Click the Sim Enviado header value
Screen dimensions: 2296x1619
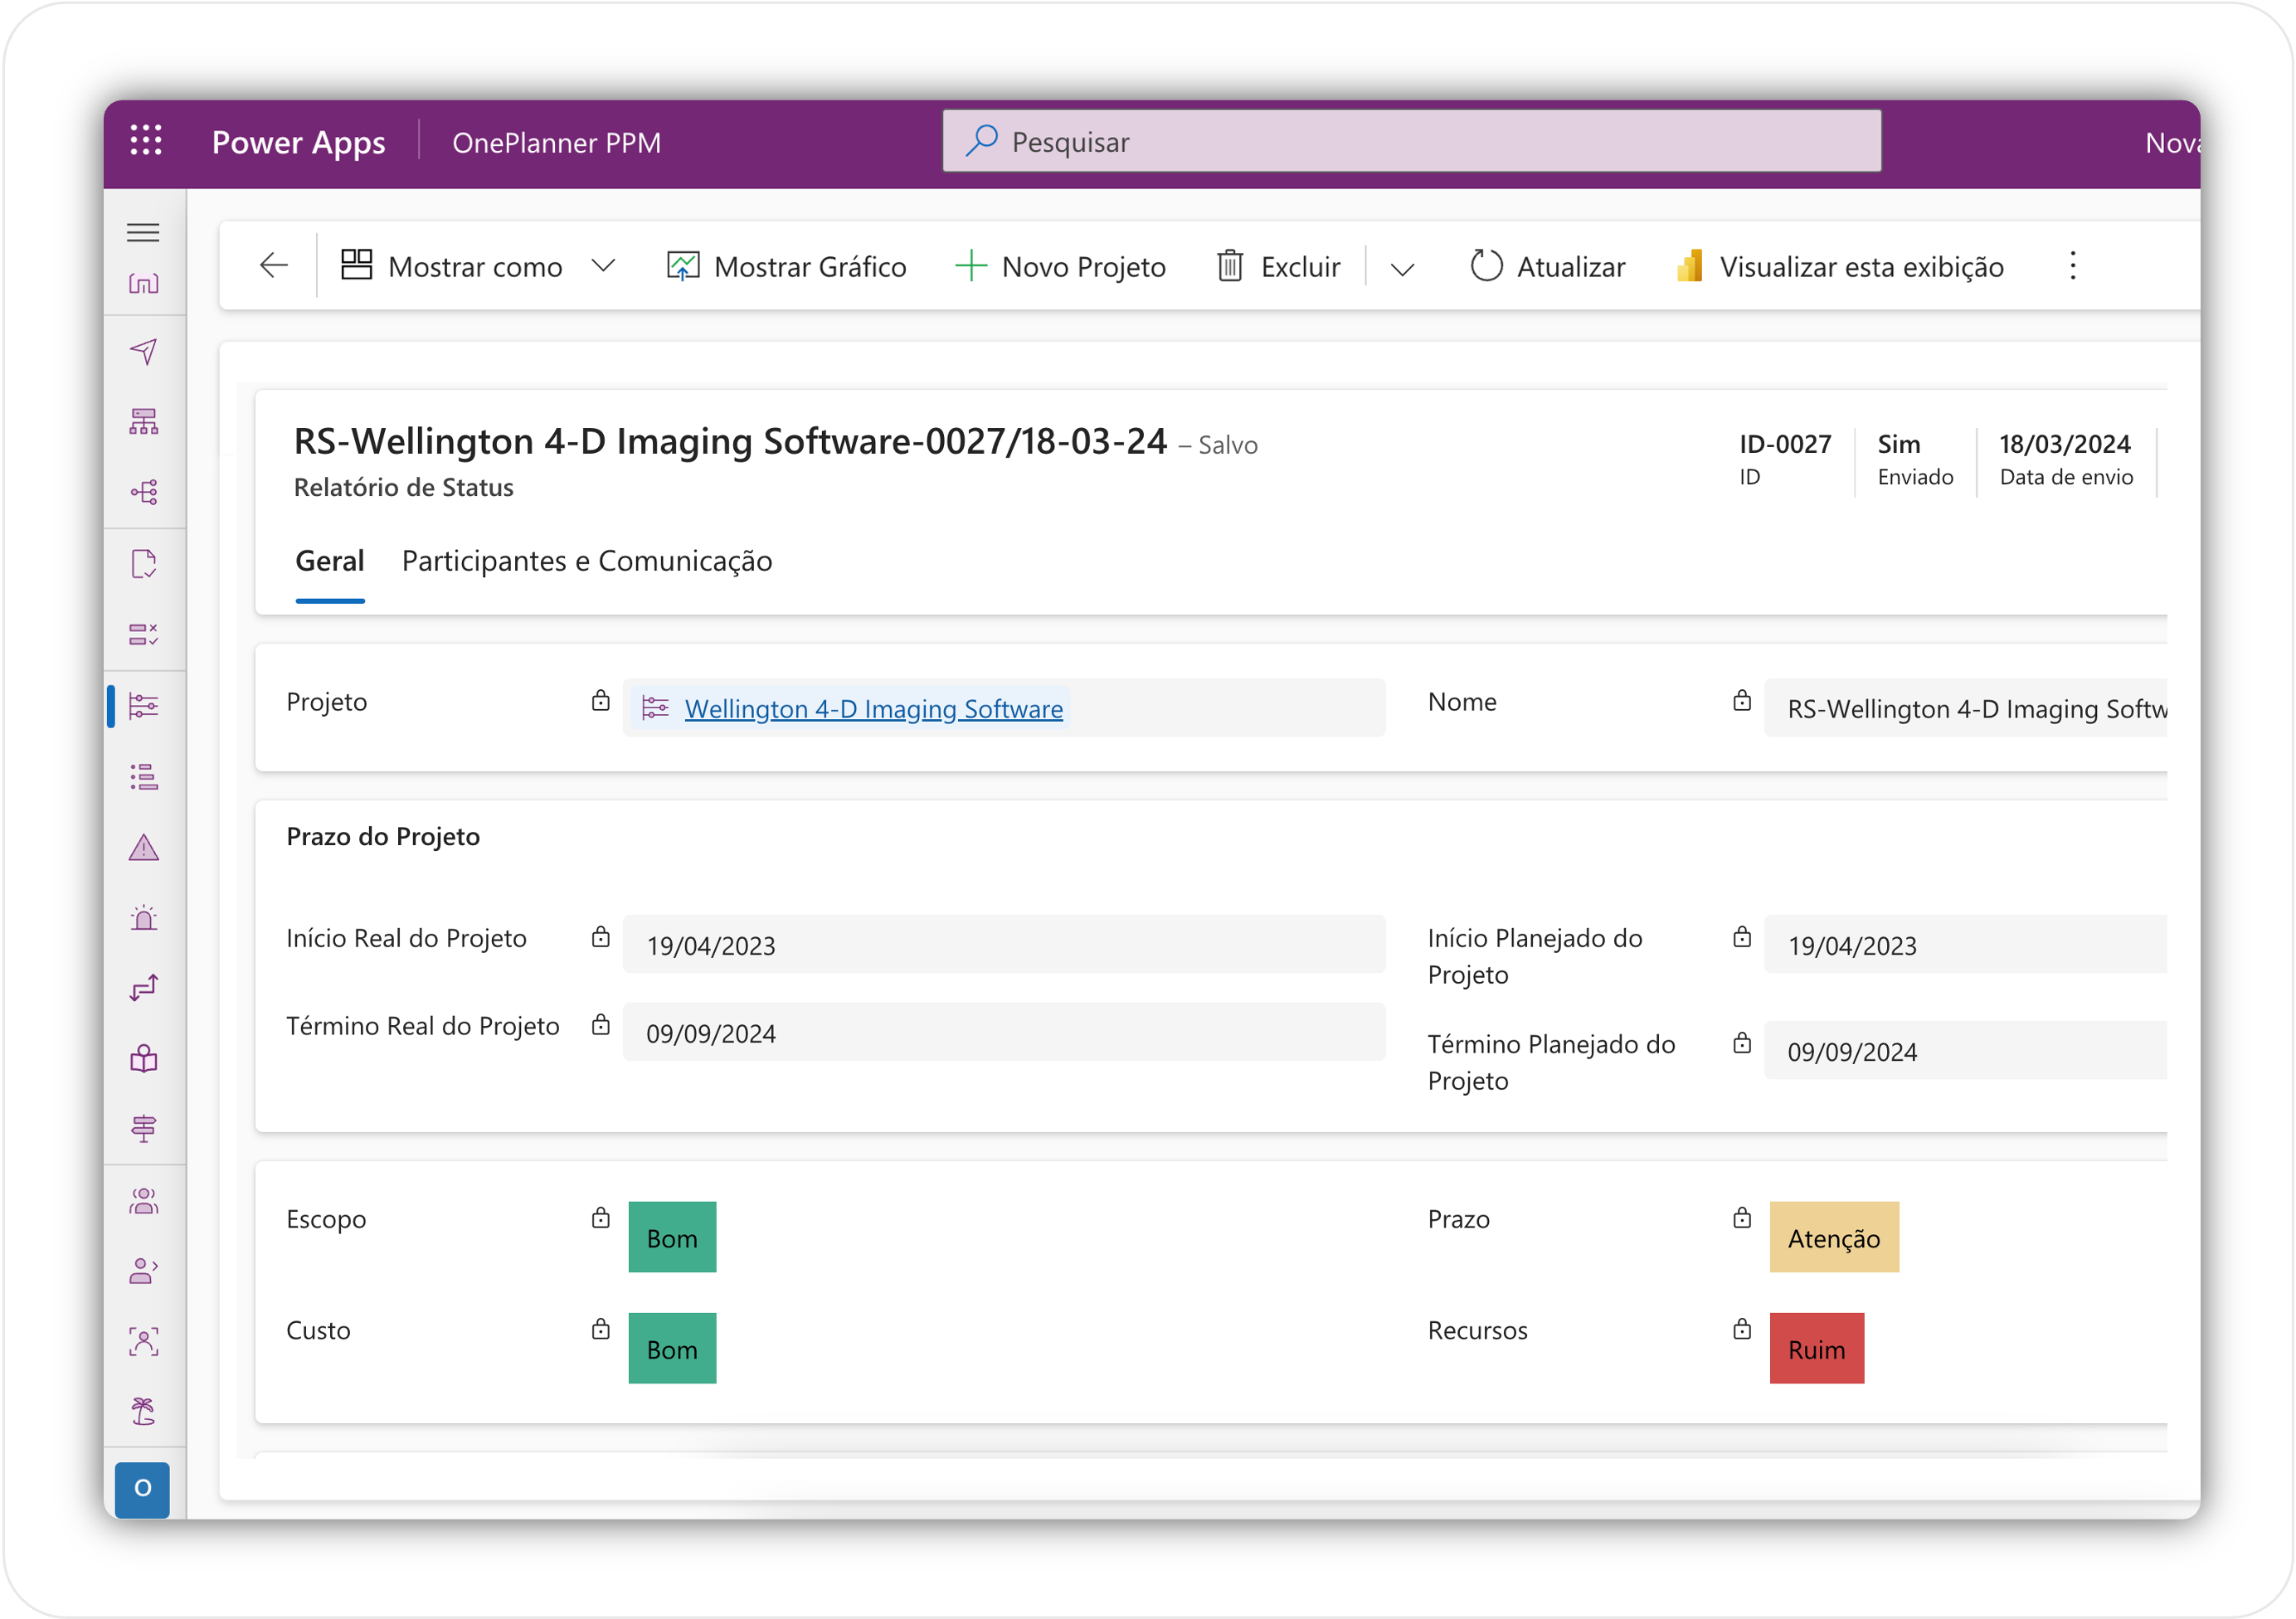(1898, 444)
